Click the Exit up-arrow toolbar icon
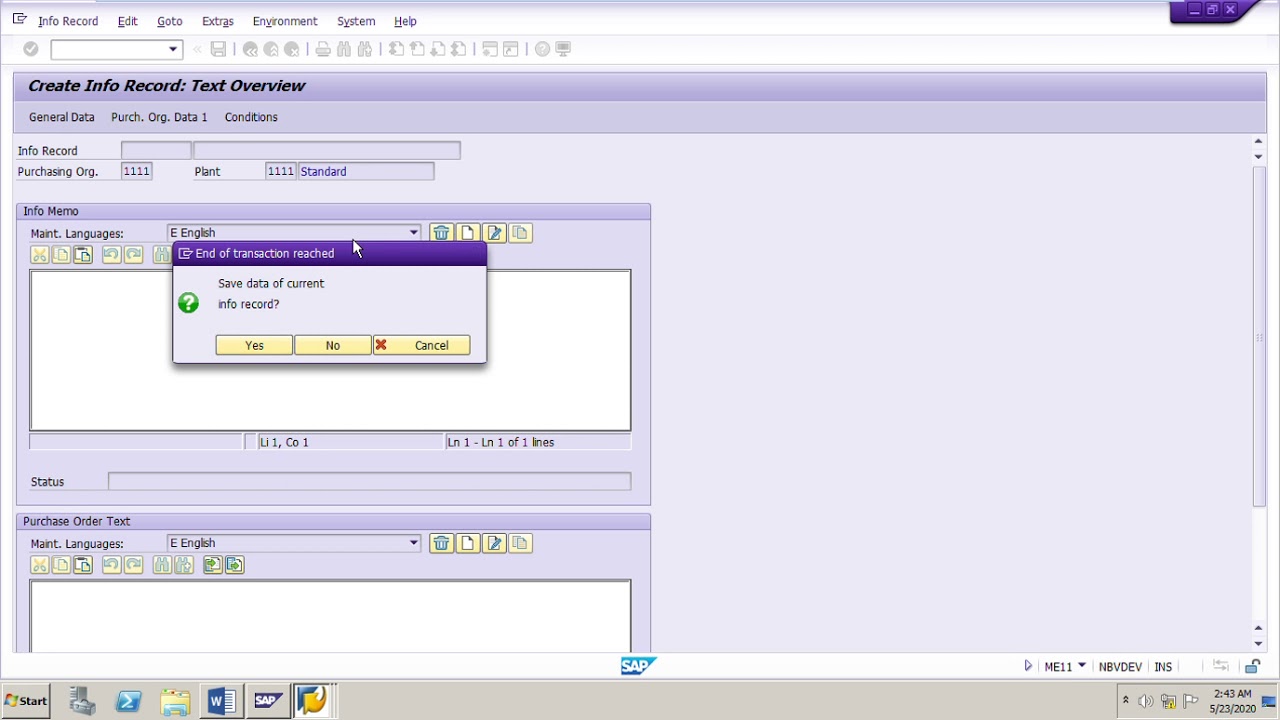The height and width of the screenshot is (720, 1280). [271, 49]
